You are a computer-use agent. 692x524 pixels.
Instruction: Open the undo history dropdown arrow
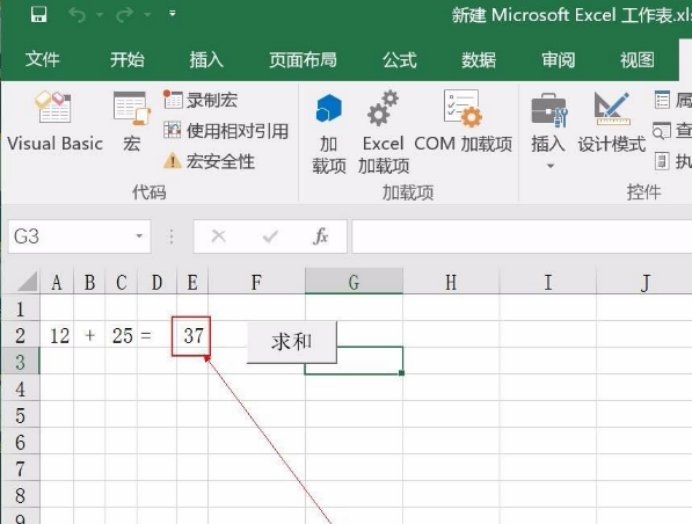tap(100, 15)
